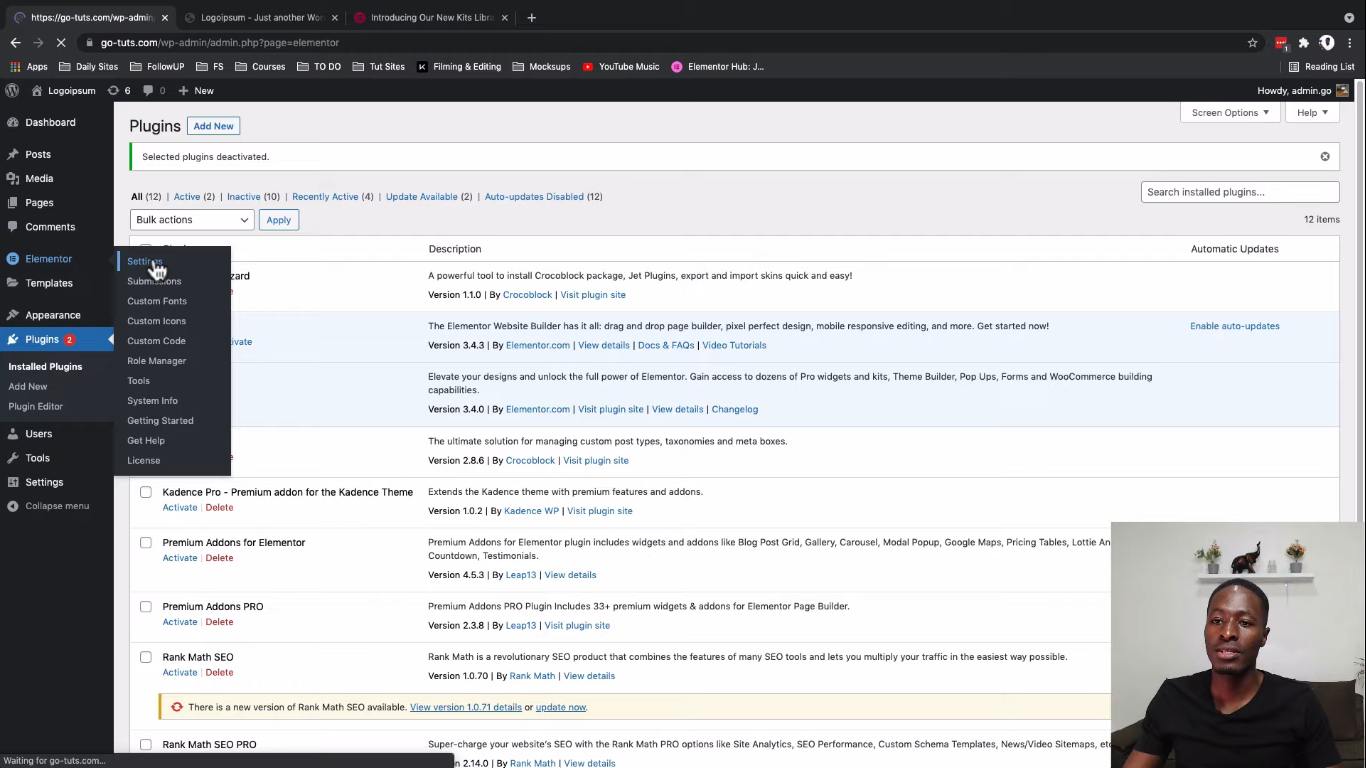Click the Logoipsum site name in the admin bar

(x=64, y=90)
